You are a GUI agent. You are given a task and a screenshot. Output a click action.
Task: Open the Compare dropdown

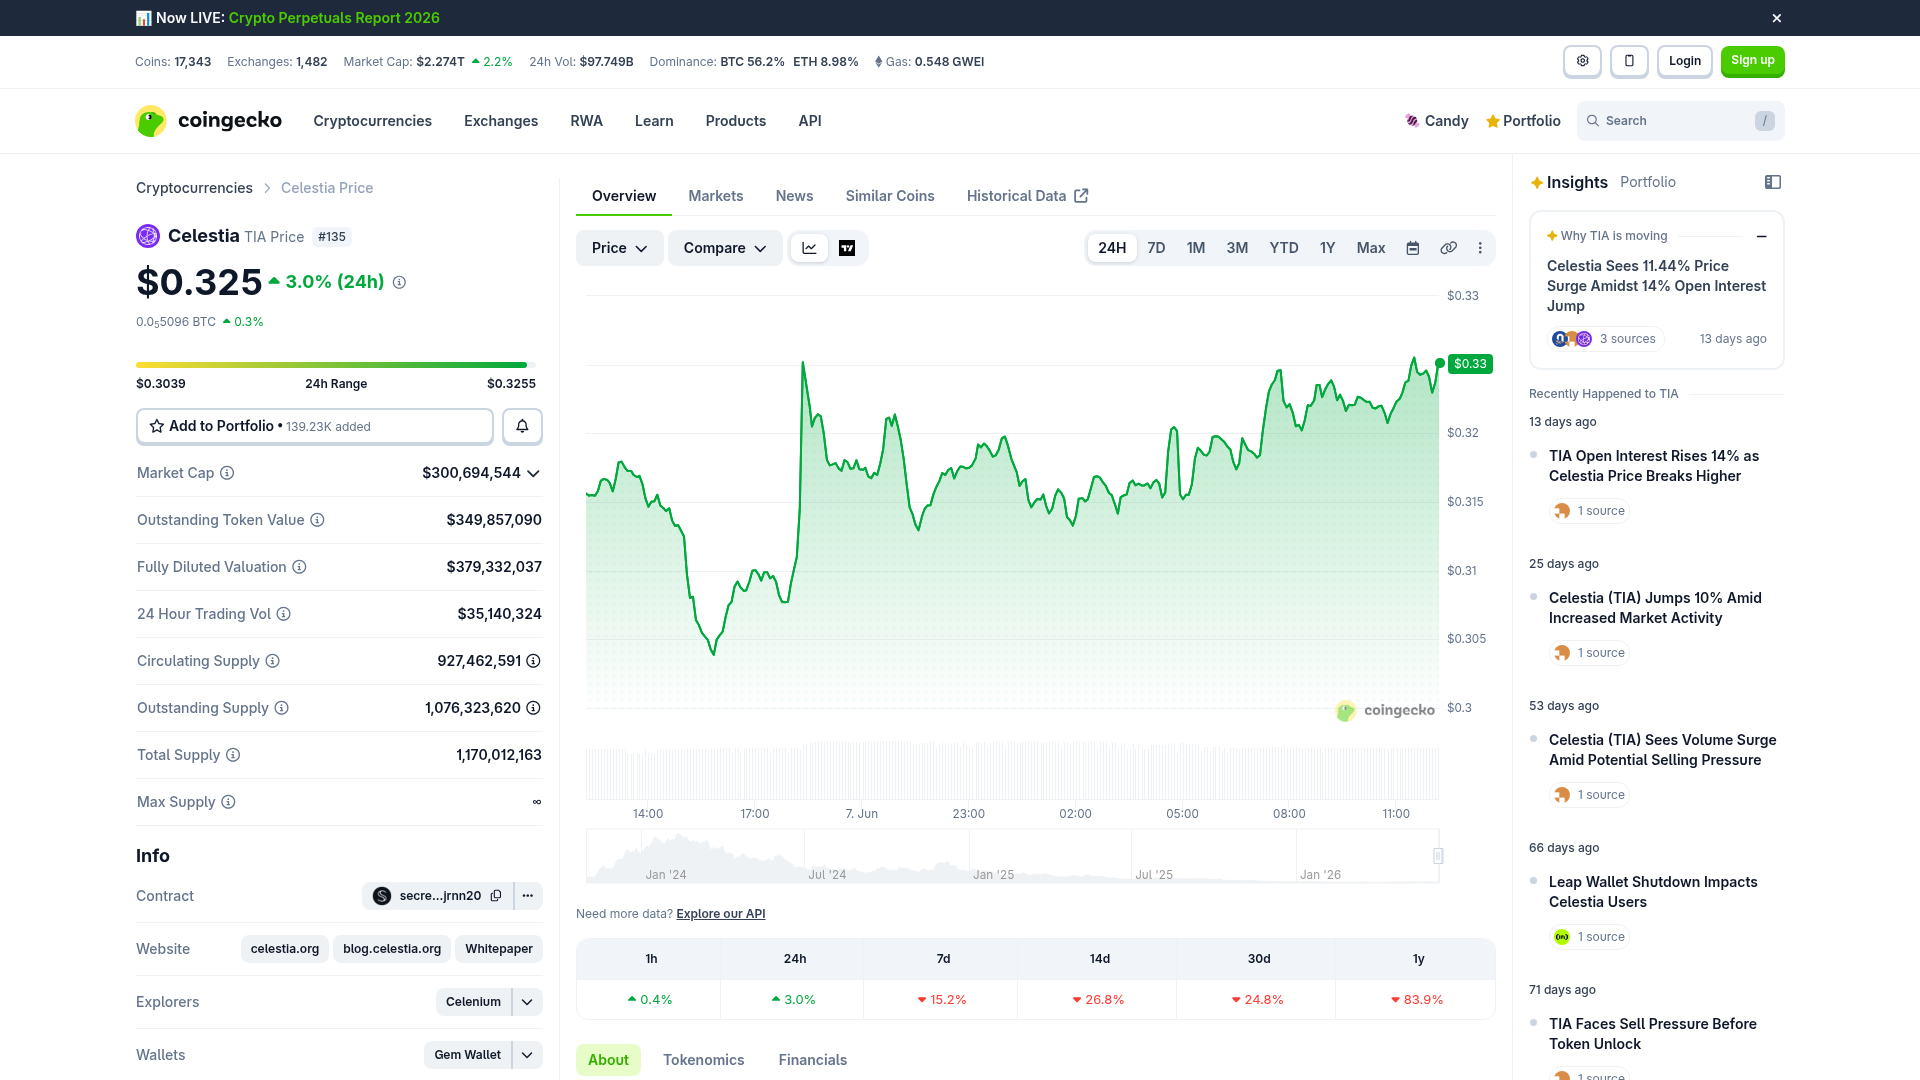(x=725, y=248)
